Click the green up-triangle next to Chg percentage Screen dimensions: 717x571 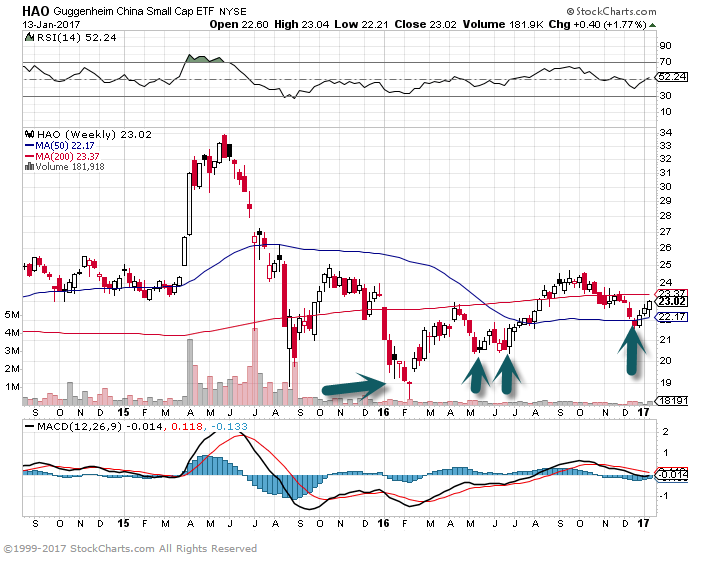coord(653,25)
